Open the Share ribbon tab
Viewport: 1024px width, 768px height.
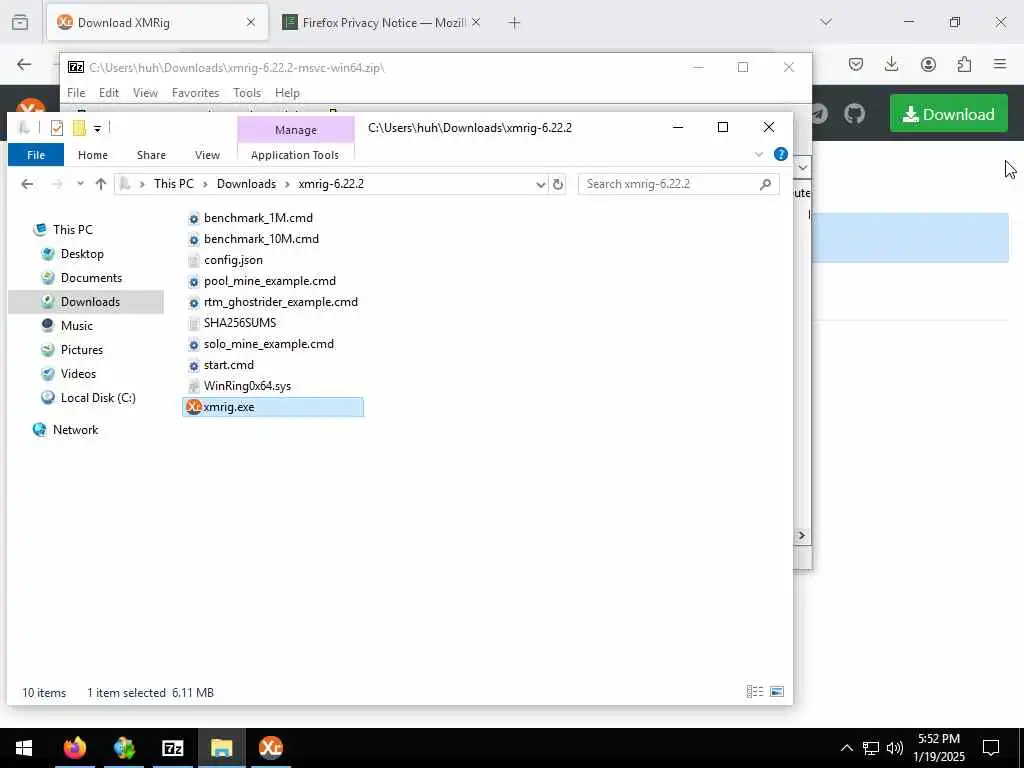click(152, 155)
